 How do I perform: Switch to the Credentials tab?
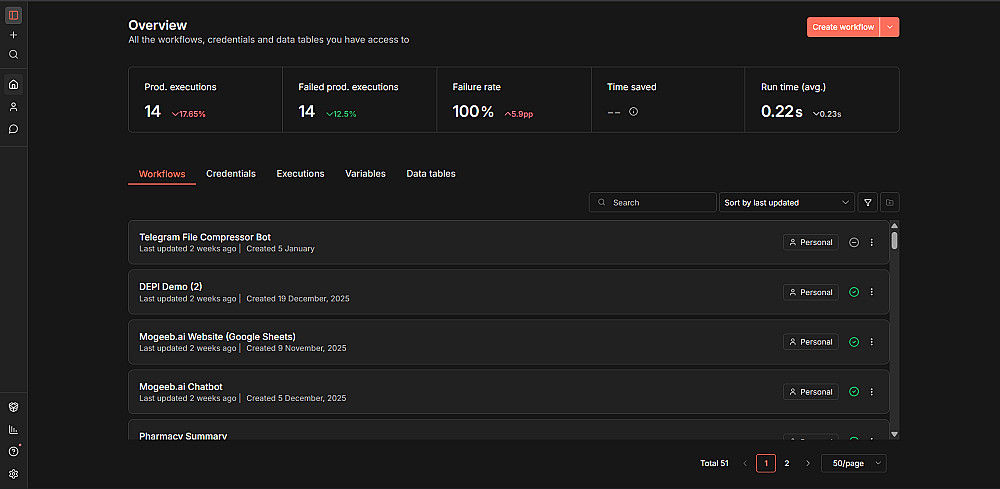coord(231,174)
